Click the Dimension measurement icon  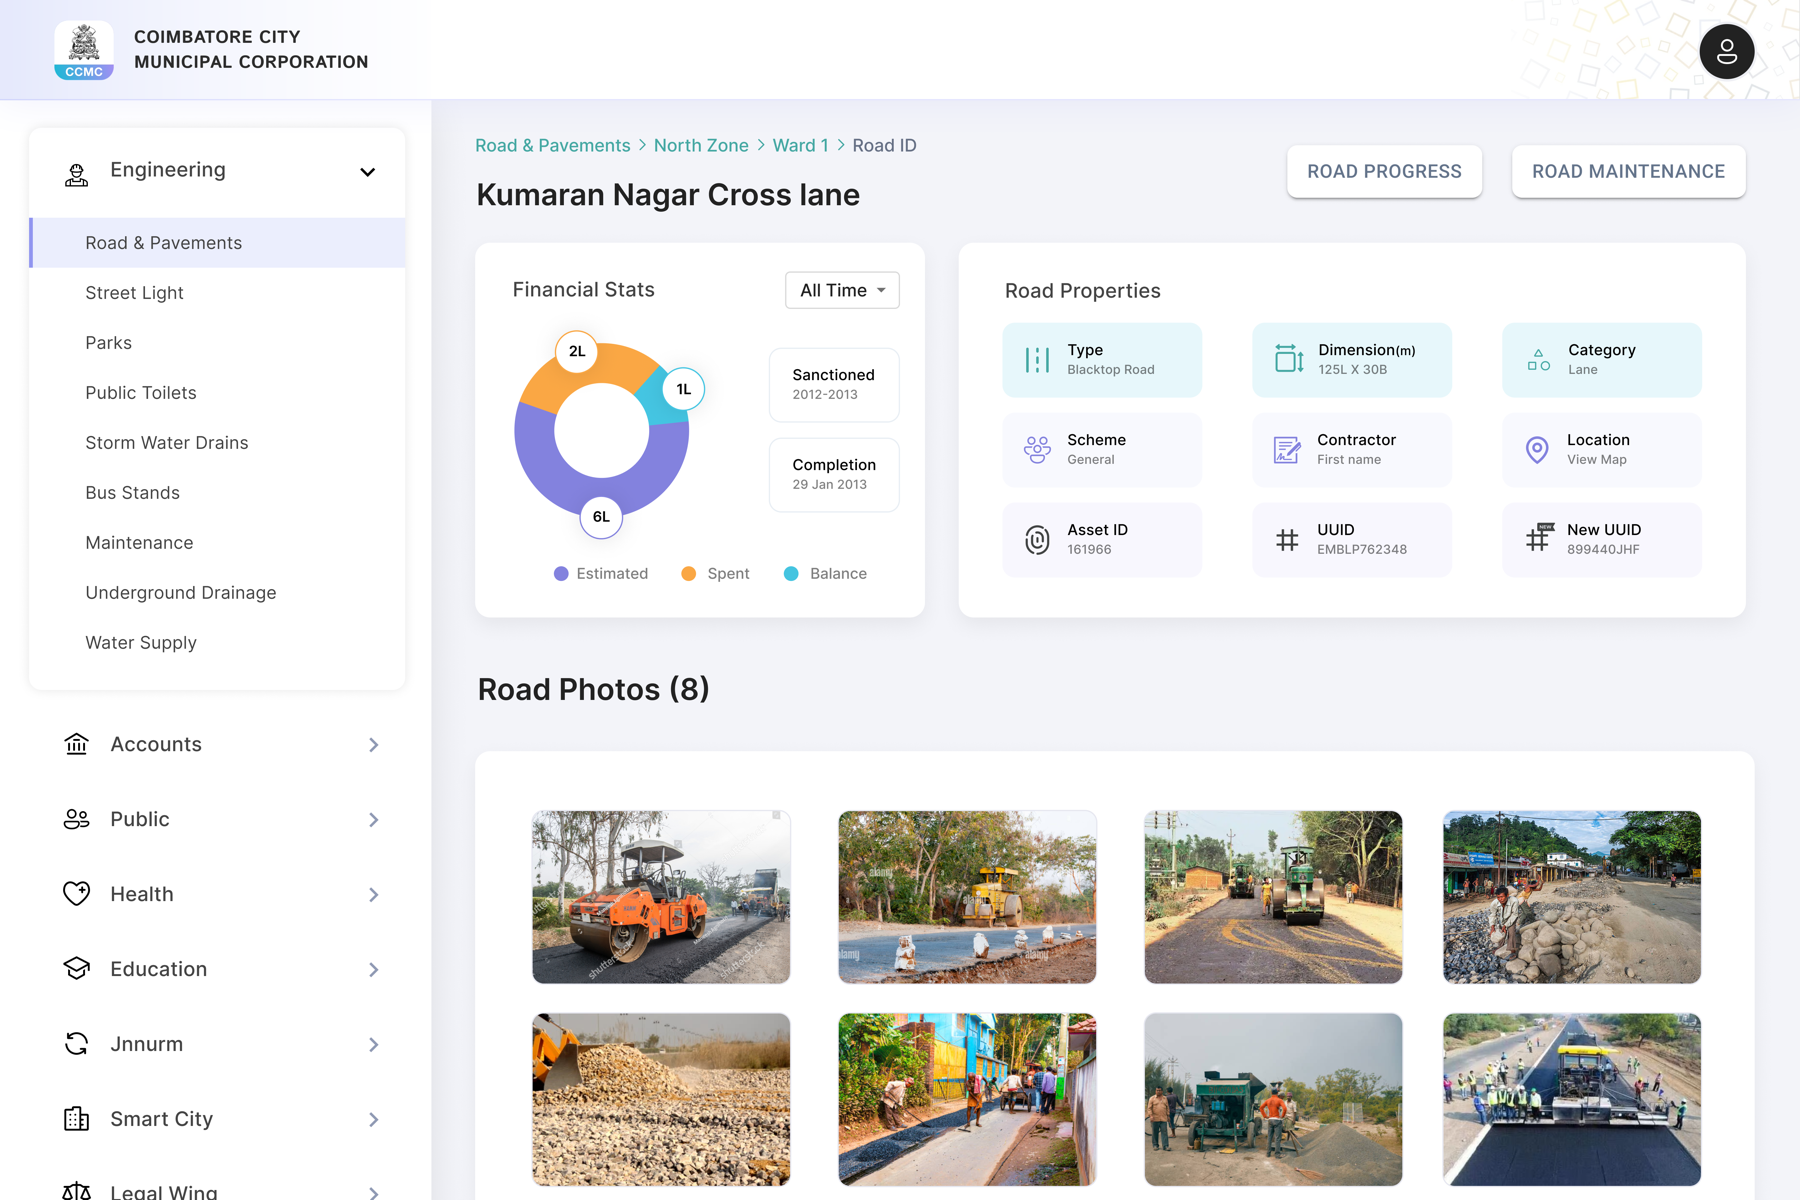pyautogui.click(x=1288, y=358)
